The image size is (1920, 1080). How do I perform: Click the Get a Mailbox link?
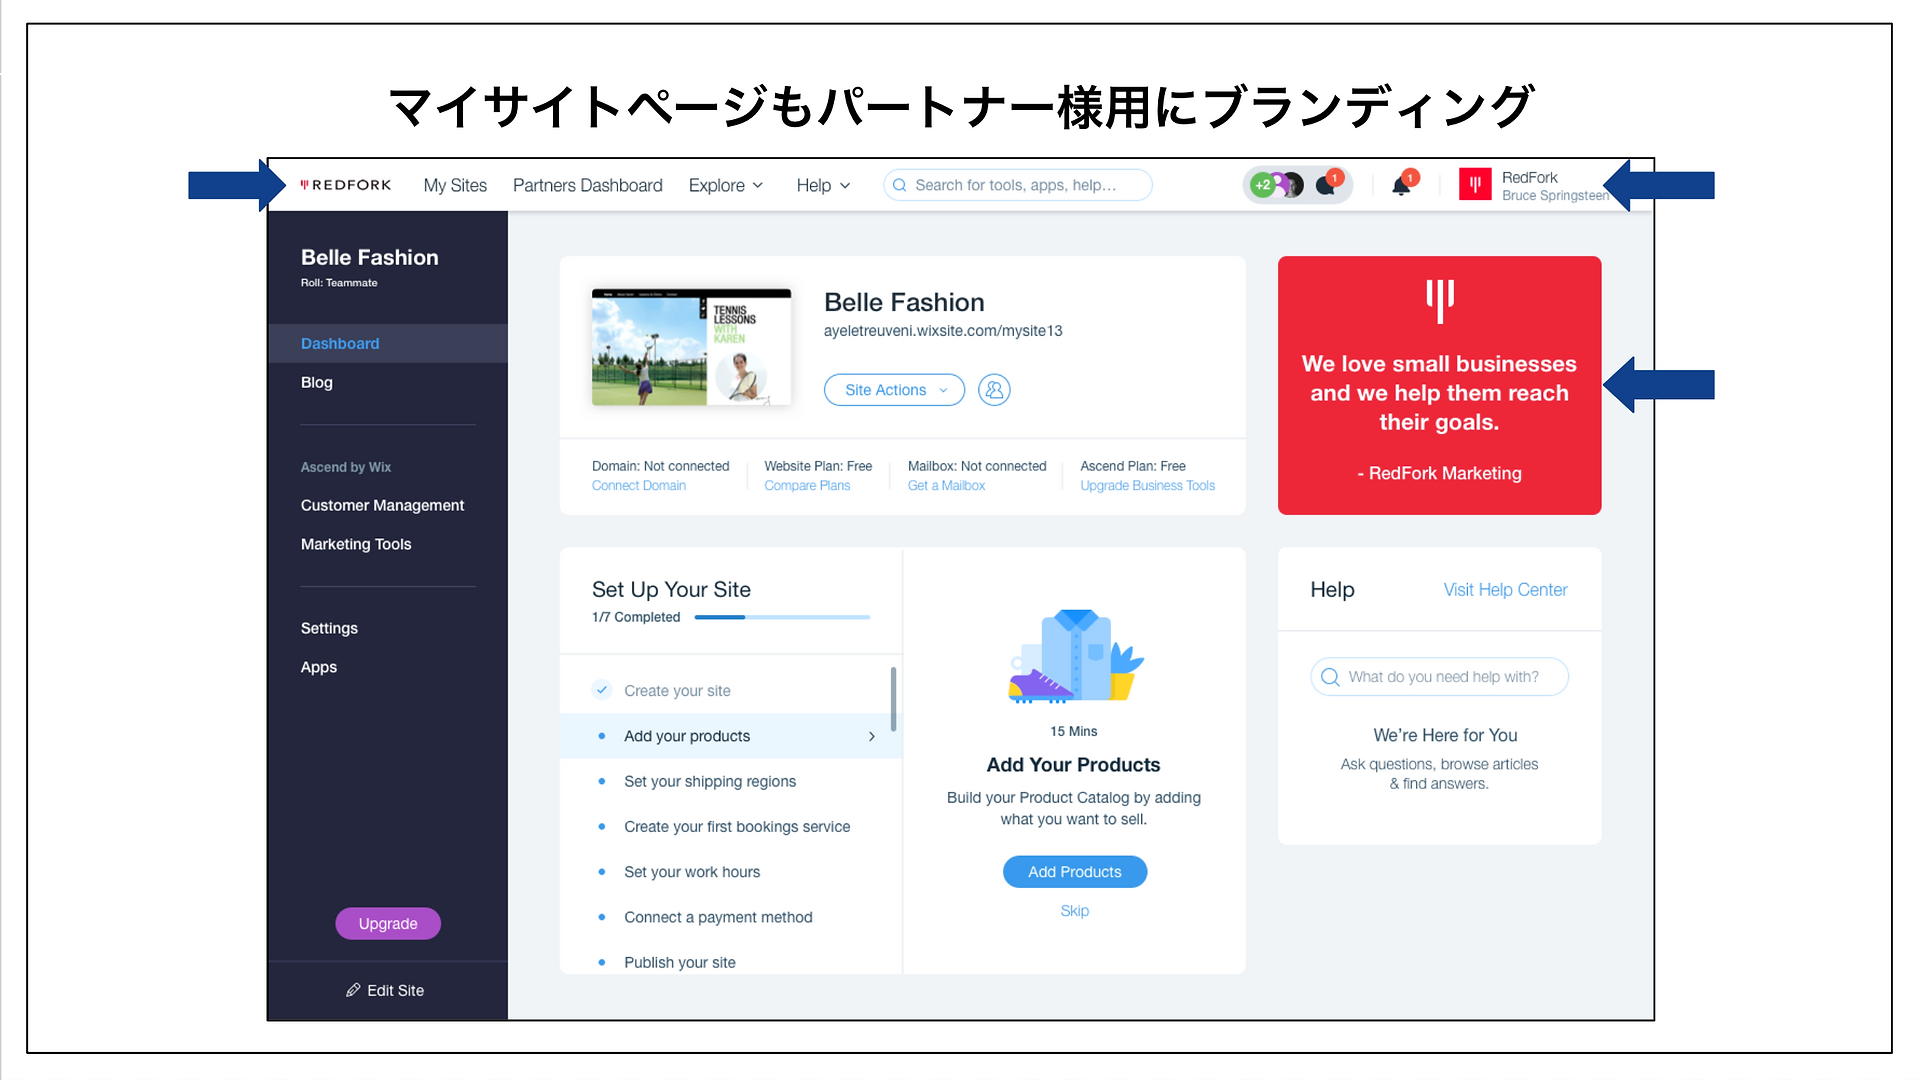click(x=946, y=486)
